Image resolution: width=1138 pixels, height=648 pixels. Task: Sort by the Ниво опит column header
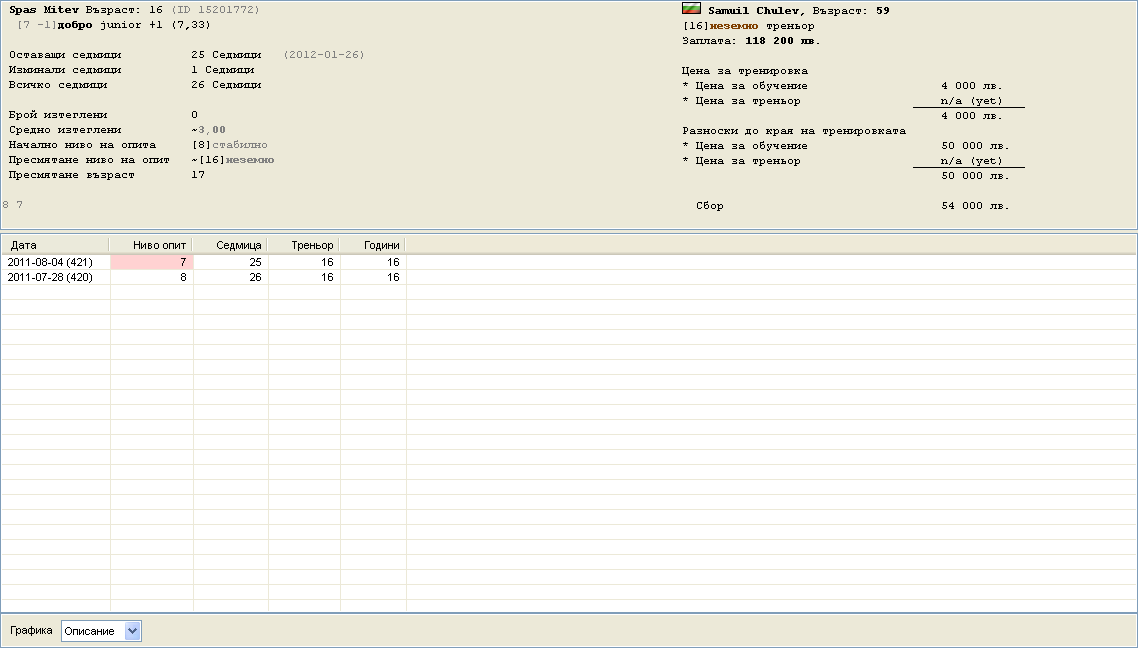[x=151, y=245]
